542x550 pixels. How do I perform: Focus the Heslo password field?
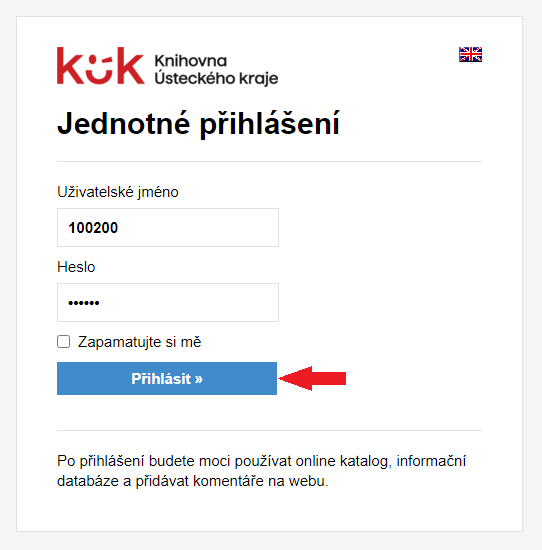168,302
